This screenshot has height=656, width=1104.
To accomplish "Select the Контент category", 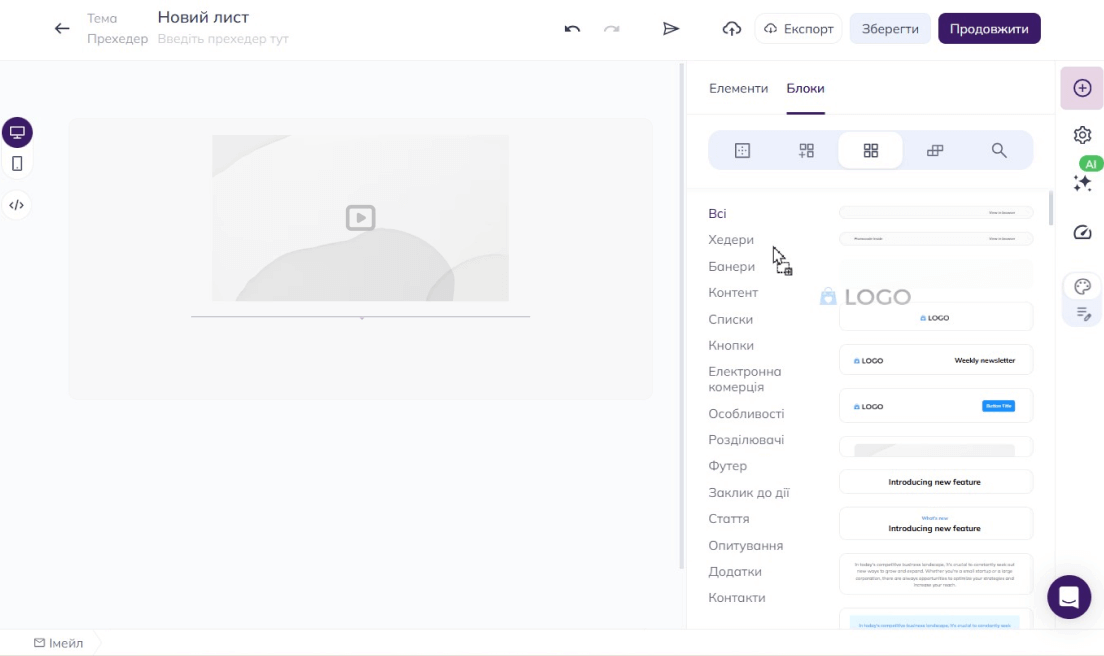I will 733,293.
